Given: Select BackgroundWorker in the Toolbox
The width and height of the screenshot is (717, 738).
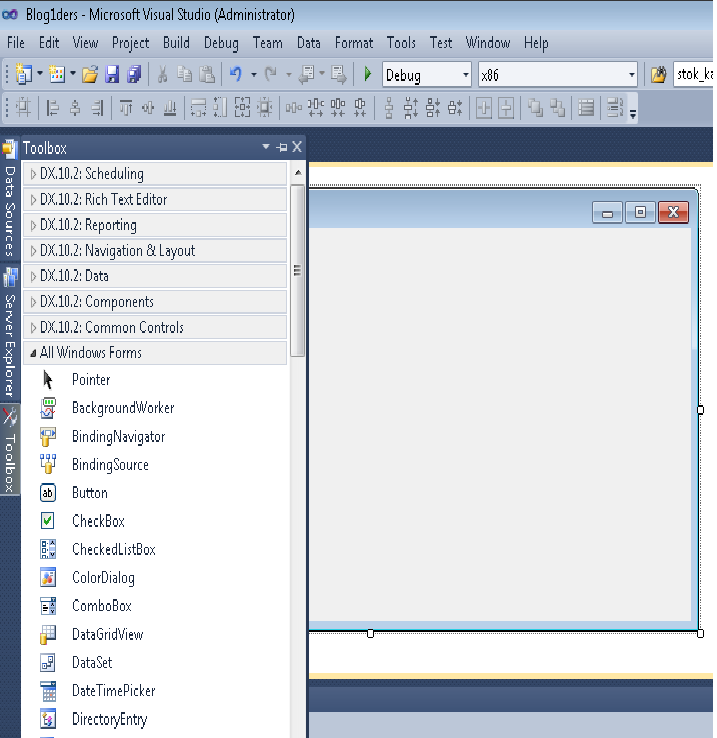Looking at the screenshot, I should point(155,408).
